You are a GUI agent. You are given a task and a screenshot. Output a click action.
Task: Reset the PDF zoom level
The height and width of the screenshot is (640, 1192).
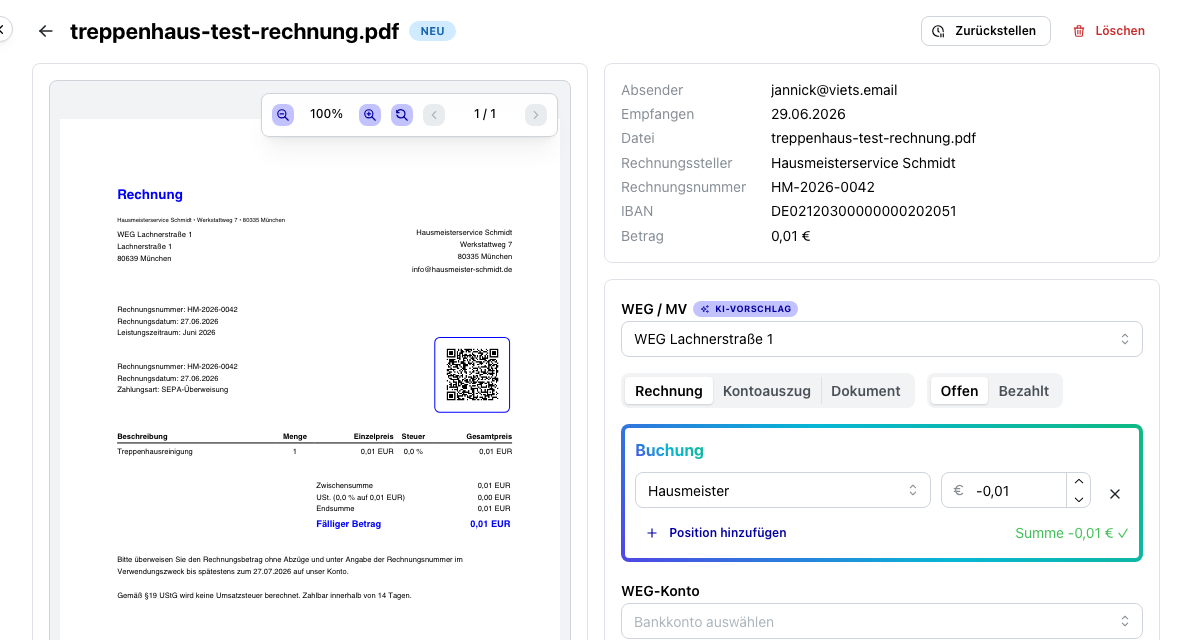pos(401,115)
